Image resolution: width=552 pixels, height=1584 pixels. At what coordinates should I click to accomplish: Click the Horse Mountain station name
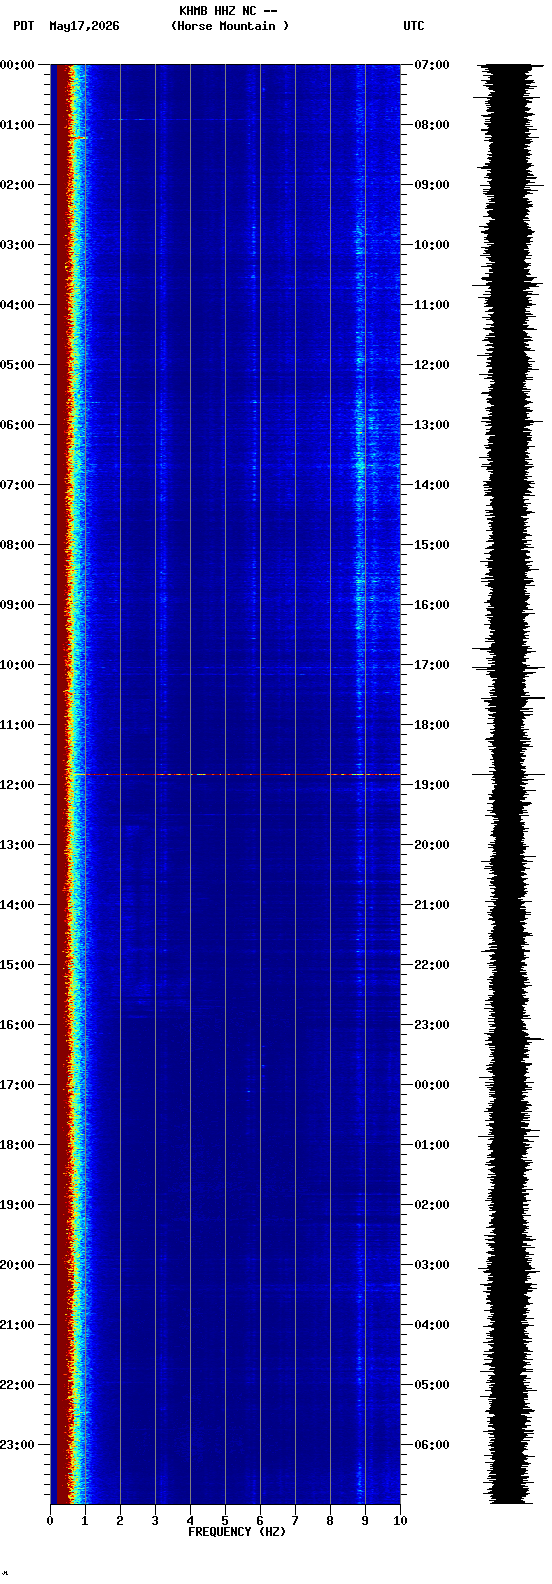pos(230,26)
